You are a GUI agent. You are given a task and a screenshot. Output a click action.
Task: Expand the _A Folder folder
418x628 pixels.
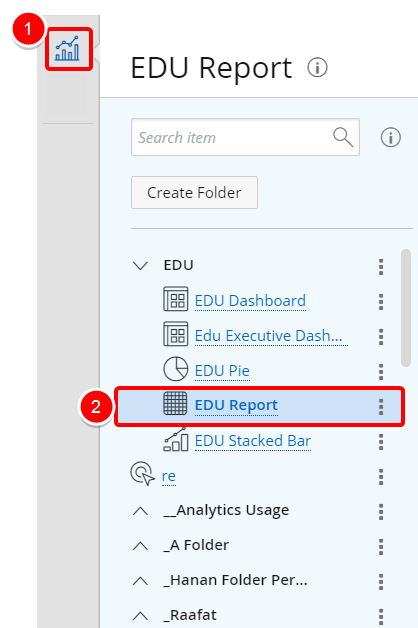click(x=140, y=546)
